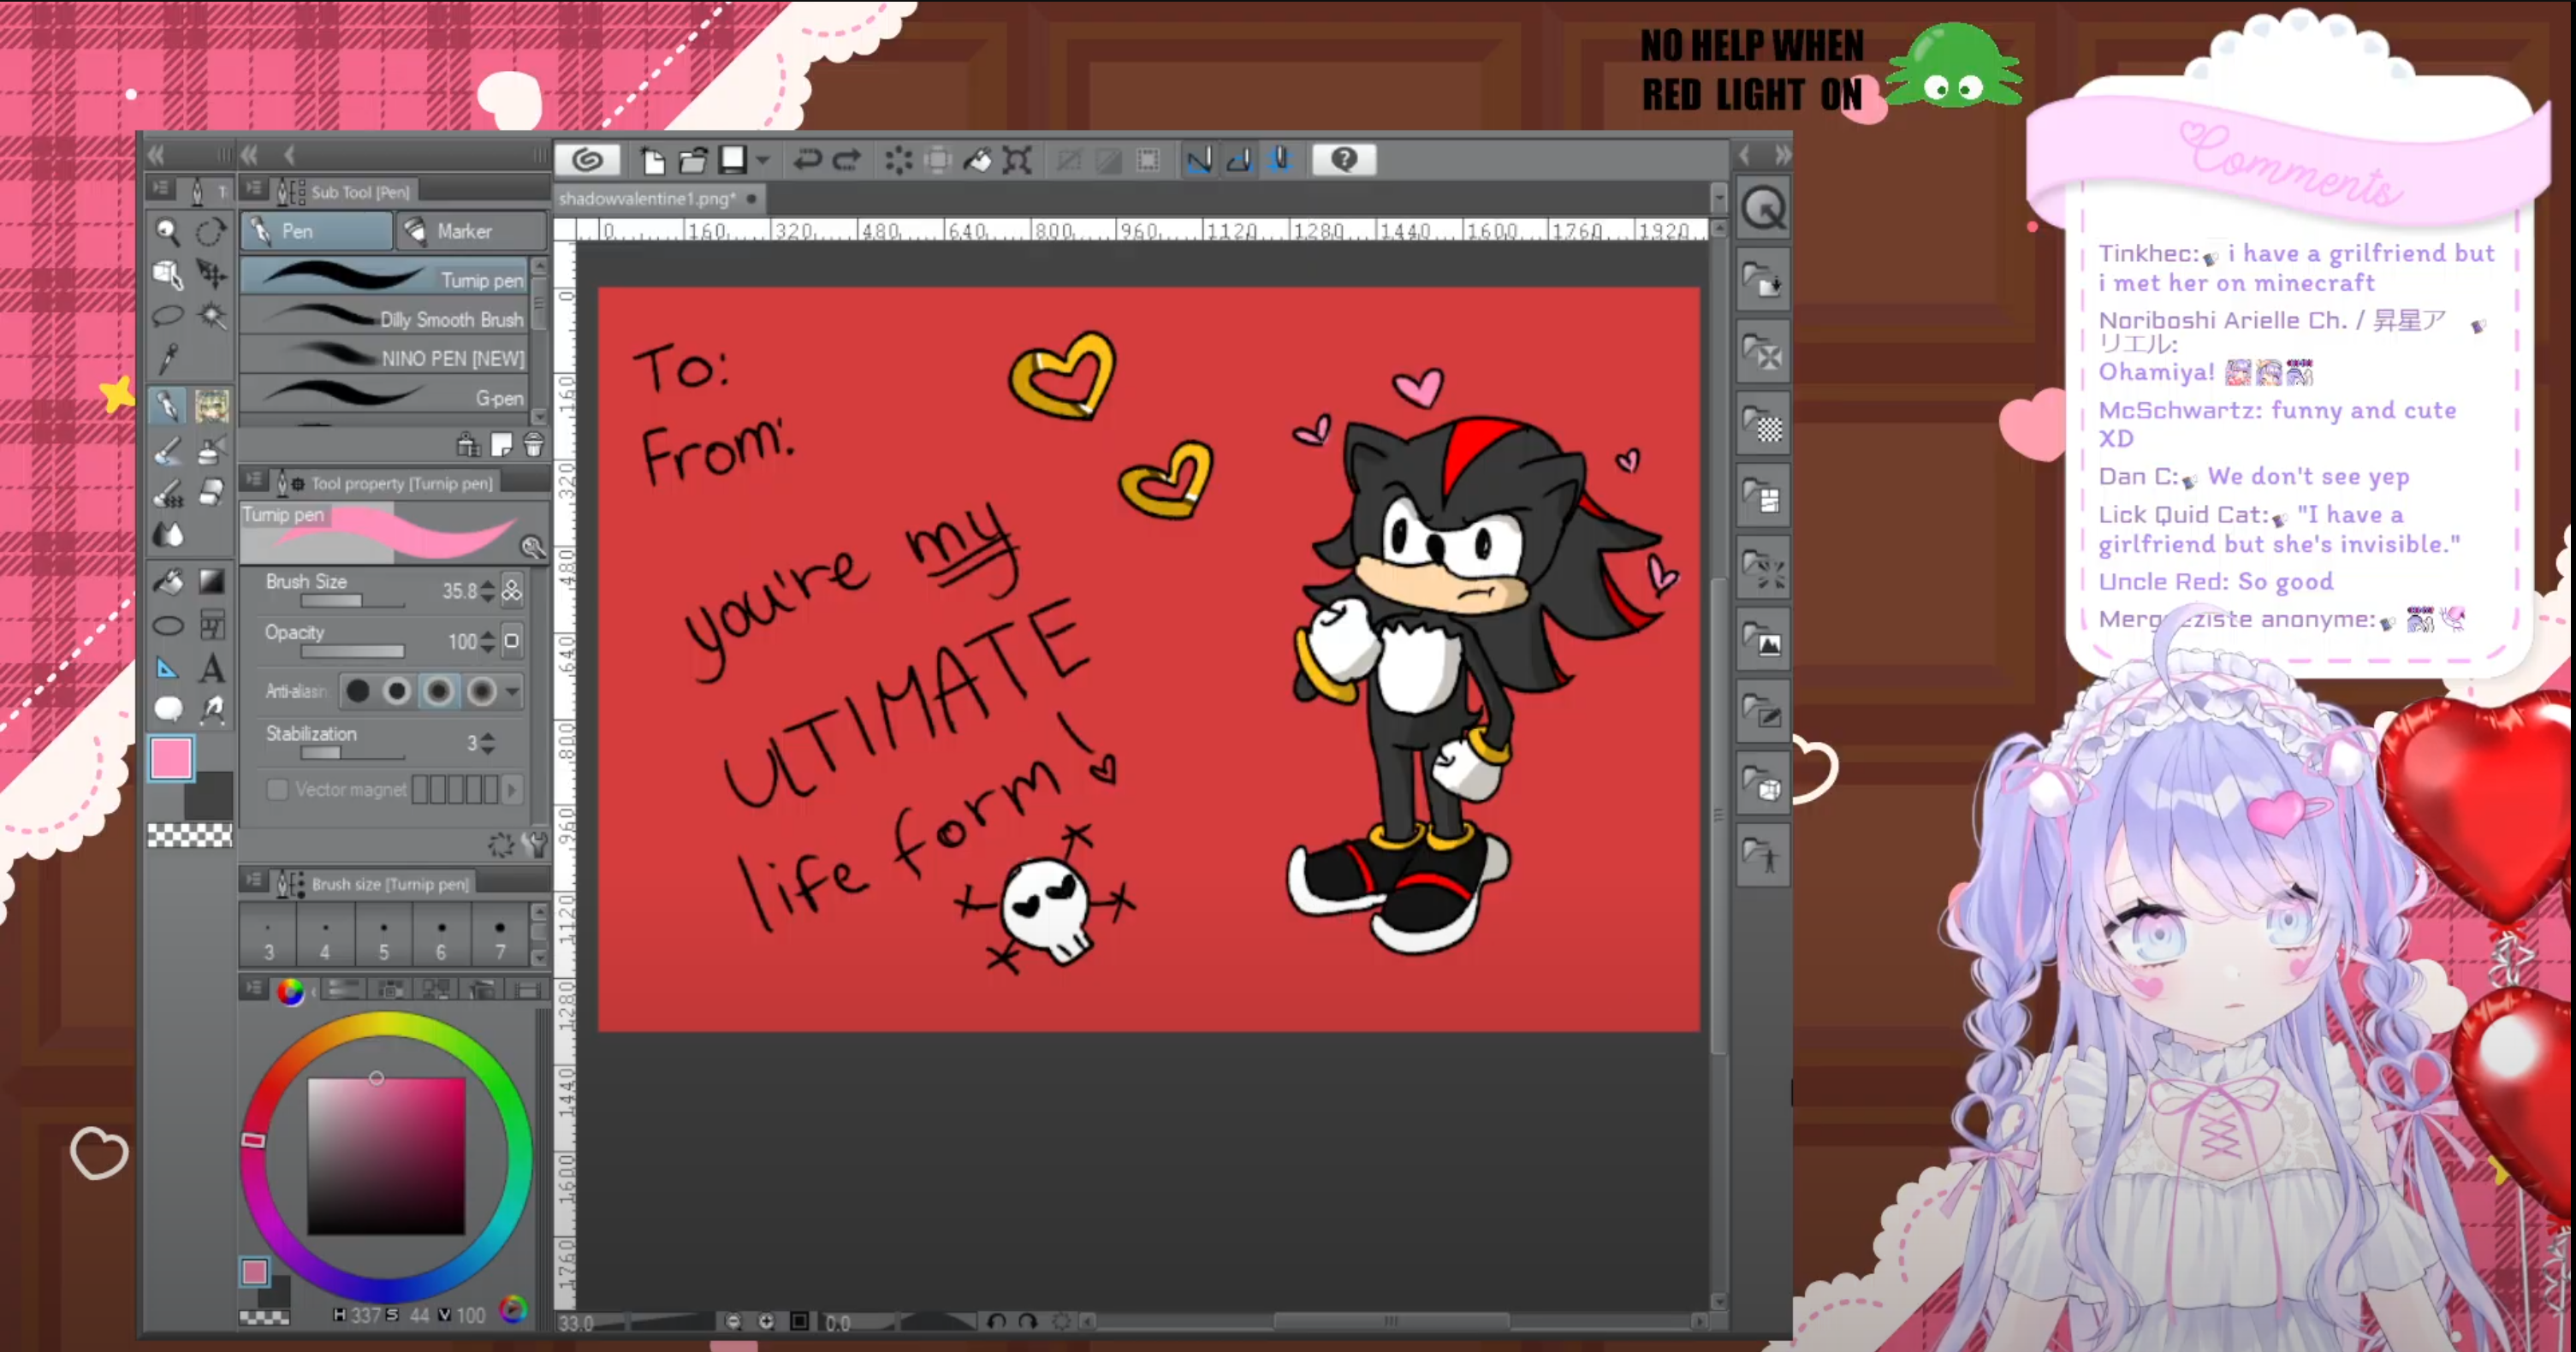
Task: Select the Pen tool in tool palette
Action: pyautogui.click(x=167, y=406)
